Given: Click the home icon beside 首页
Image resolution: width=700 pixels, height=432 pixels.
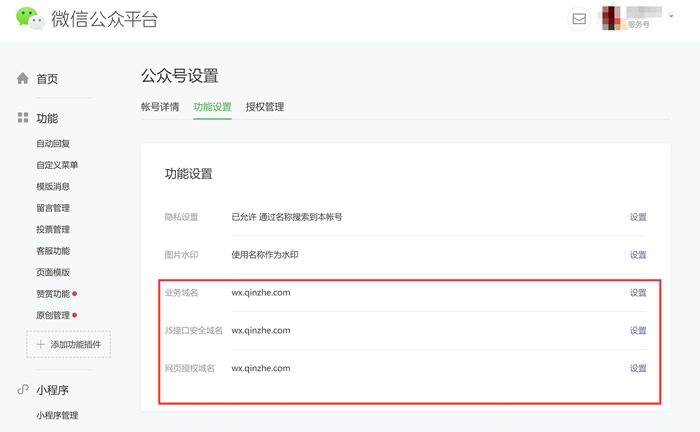Looking at the screenshot, I should click(23, 78).
